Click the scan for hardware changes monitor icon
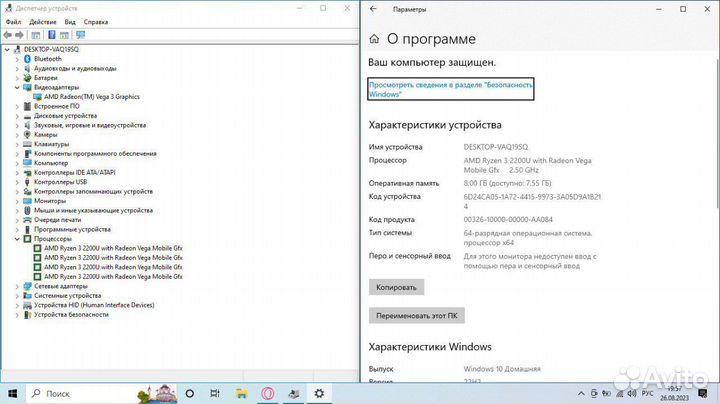Viewport: 720px width, 404px height. pyautogui.click(x=81, y=35)
